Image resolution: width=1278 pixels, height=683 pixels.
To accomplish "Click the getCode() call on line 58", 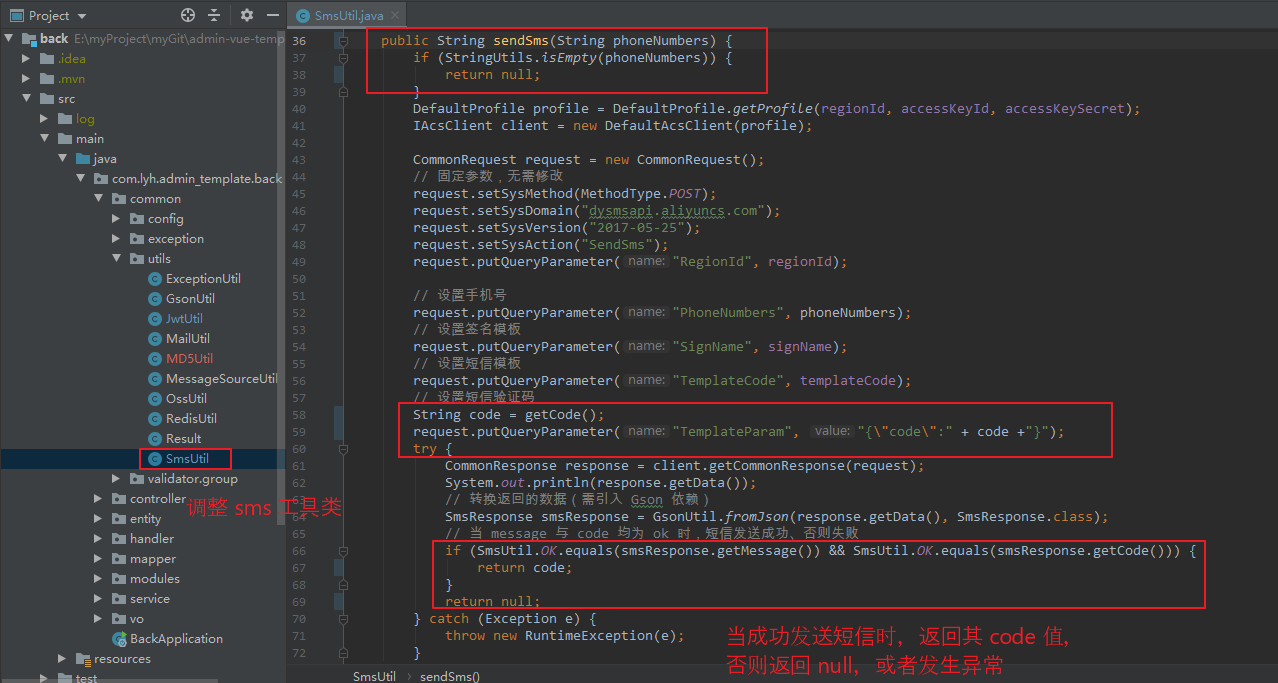I will (561, 415).
